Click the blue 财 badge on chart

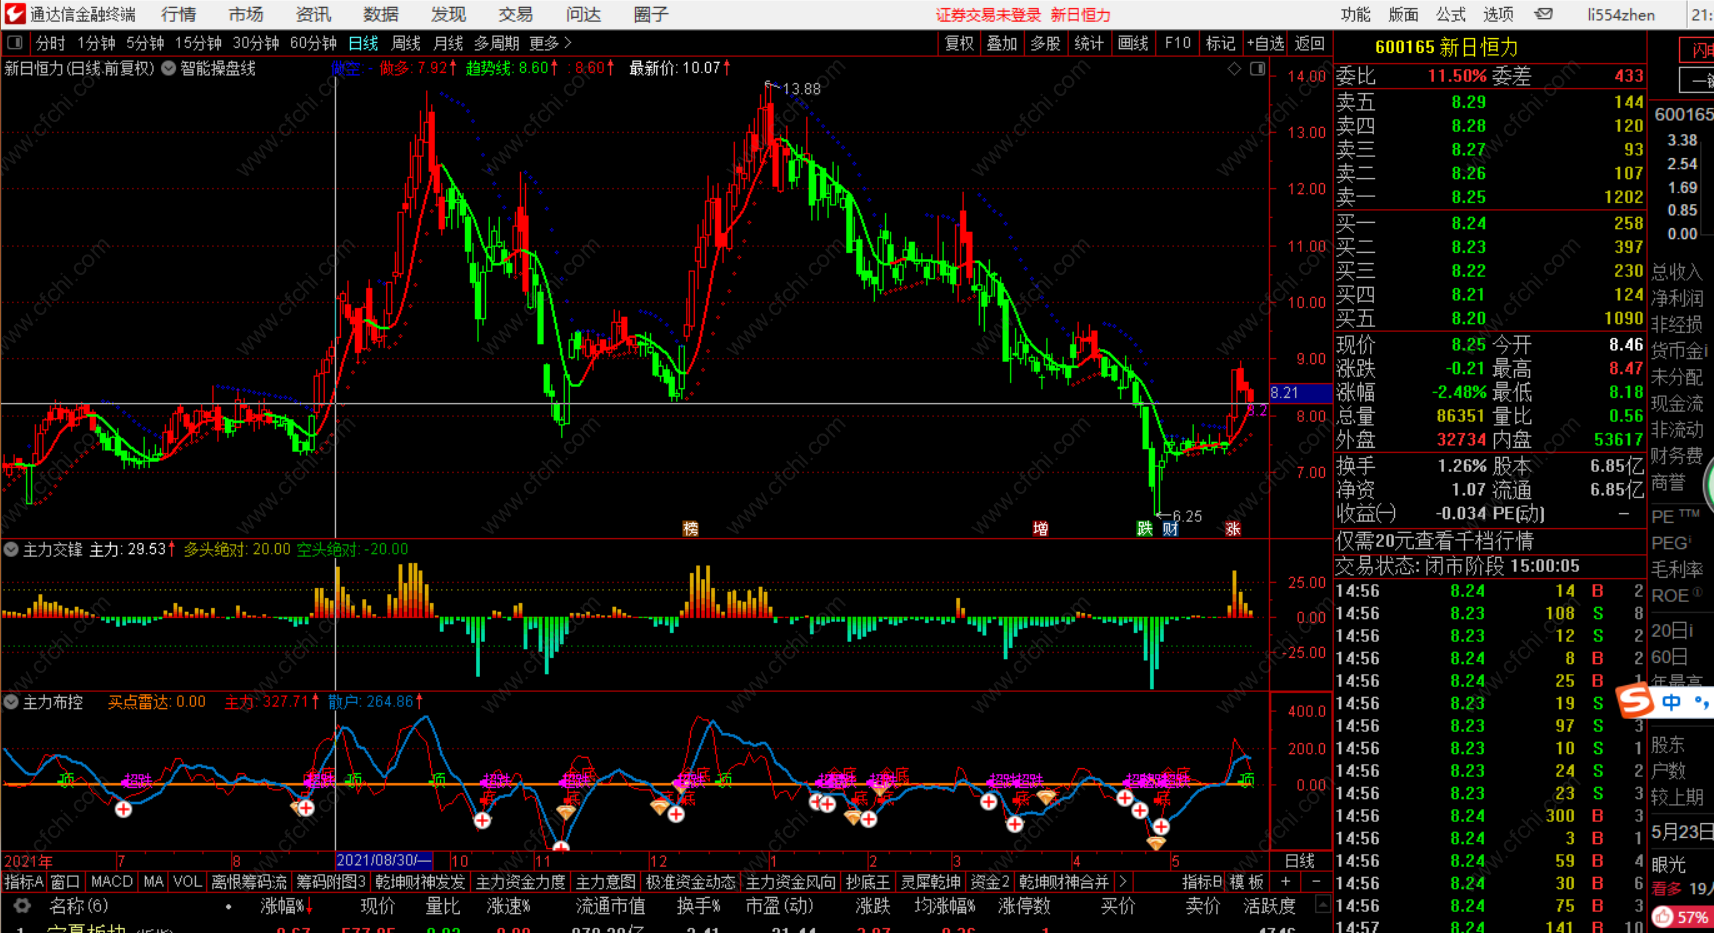[x=1169, y=529]
